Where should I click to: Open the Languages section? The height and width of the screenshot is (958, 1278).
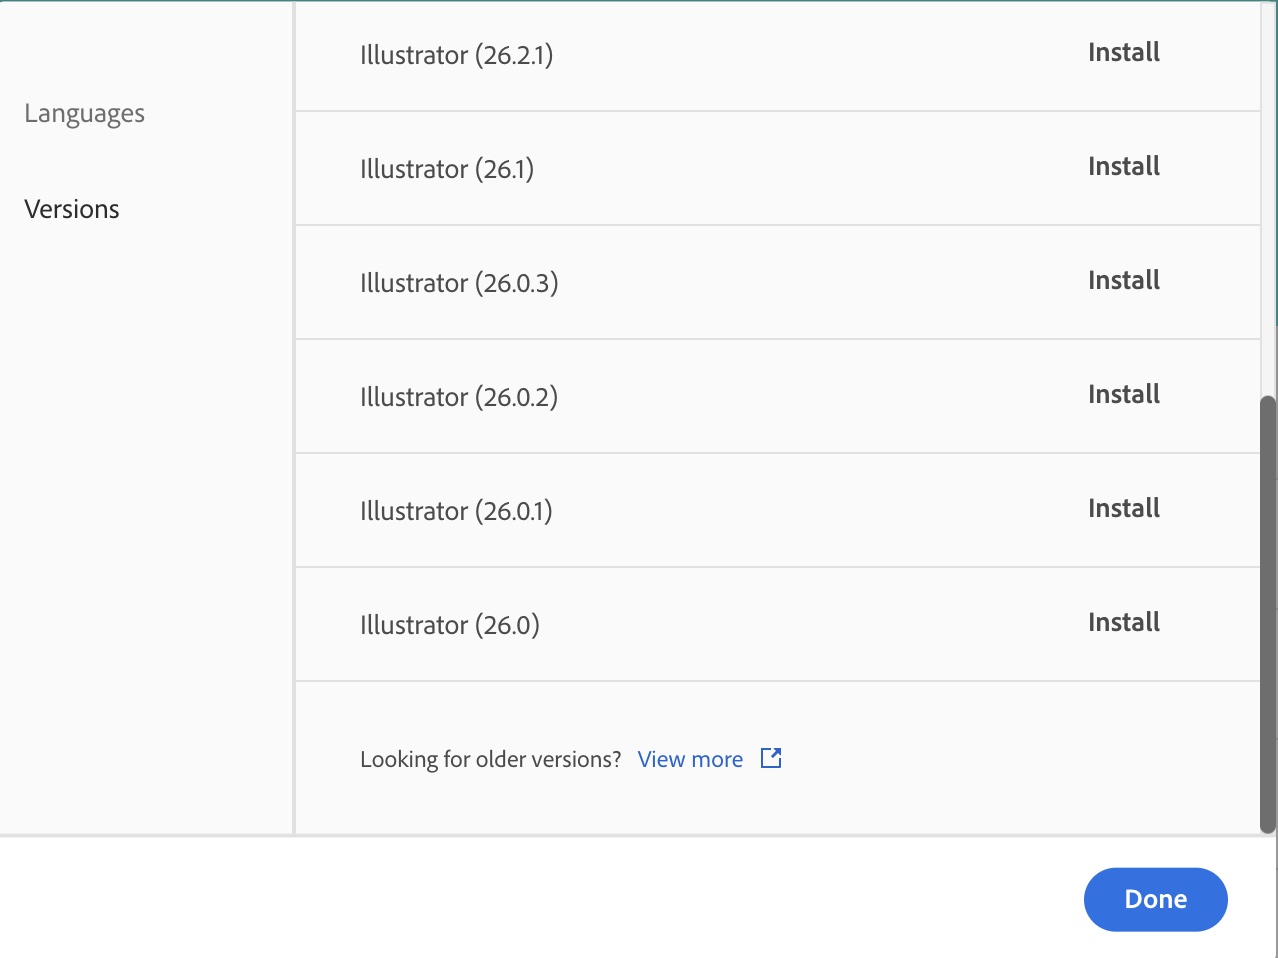pos(84,114)
